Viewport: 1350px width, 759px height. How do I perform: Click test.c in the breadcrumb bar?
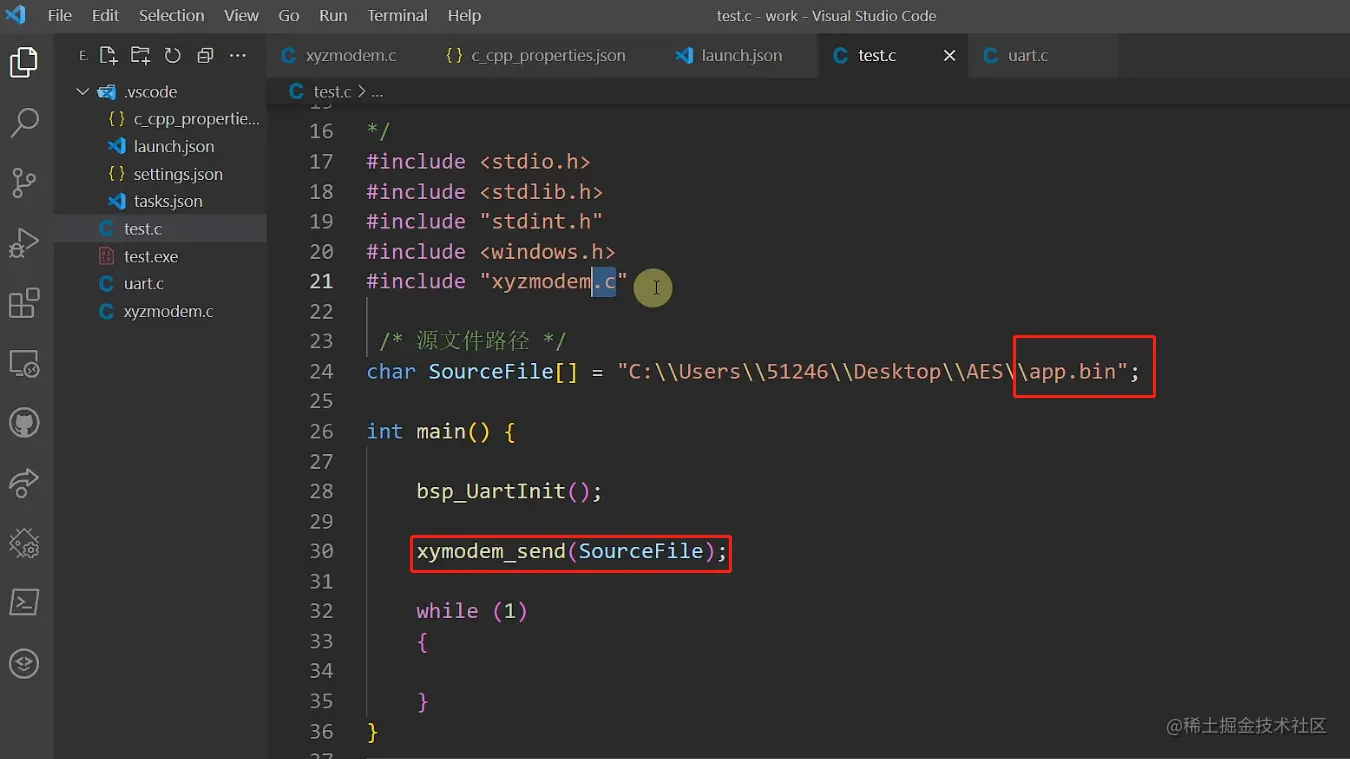332,92
